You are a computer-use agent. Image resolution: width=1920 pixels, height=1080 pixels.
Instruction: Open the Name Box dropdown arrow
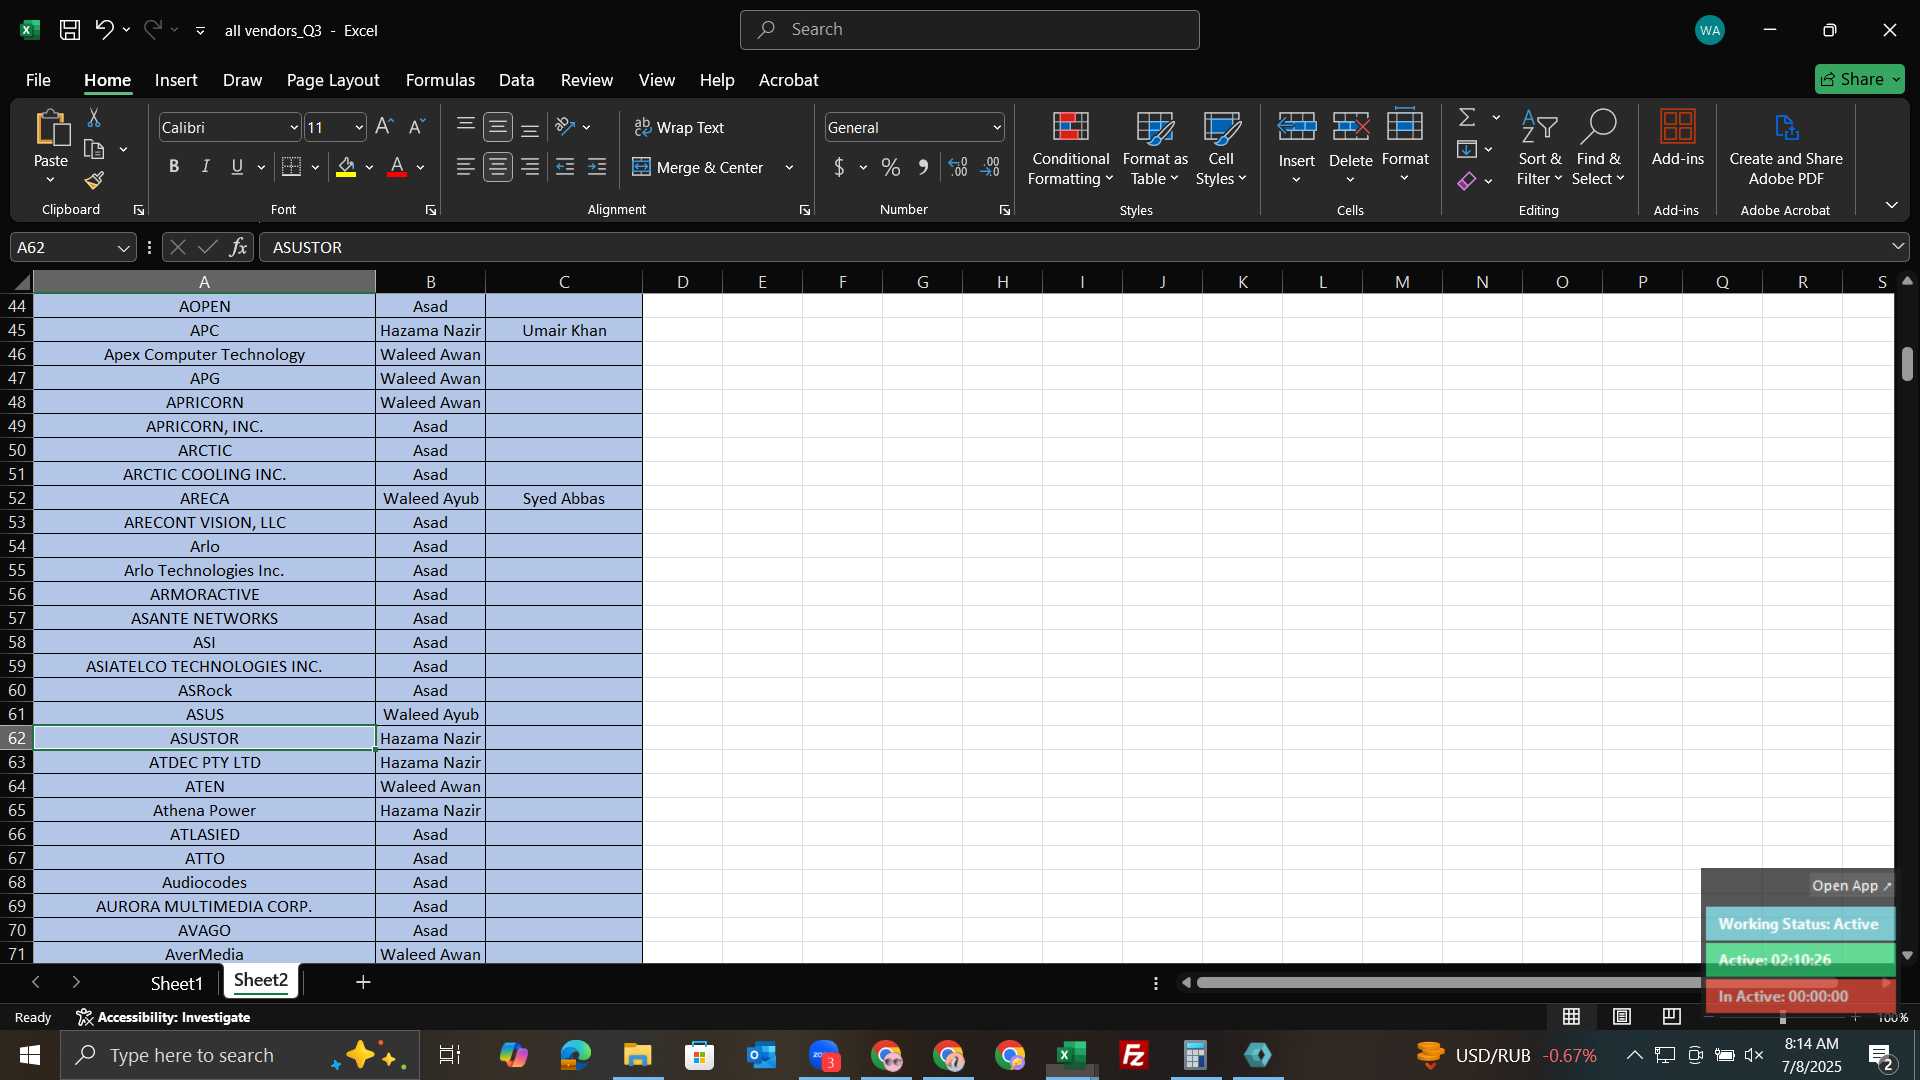[123, 247]
